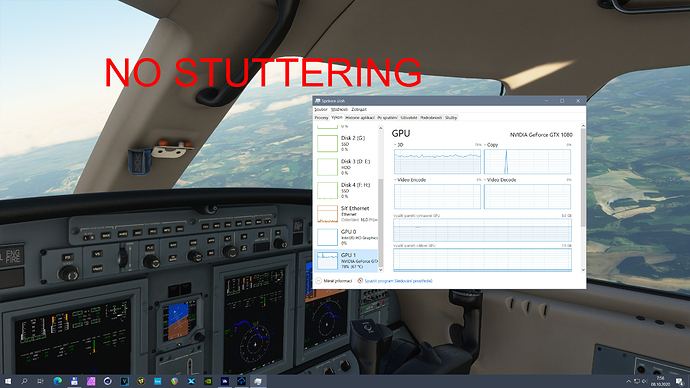Open the colorful globe taskbar icon
This screenshot has width=690, height=388.
click(x=174, y=381)
